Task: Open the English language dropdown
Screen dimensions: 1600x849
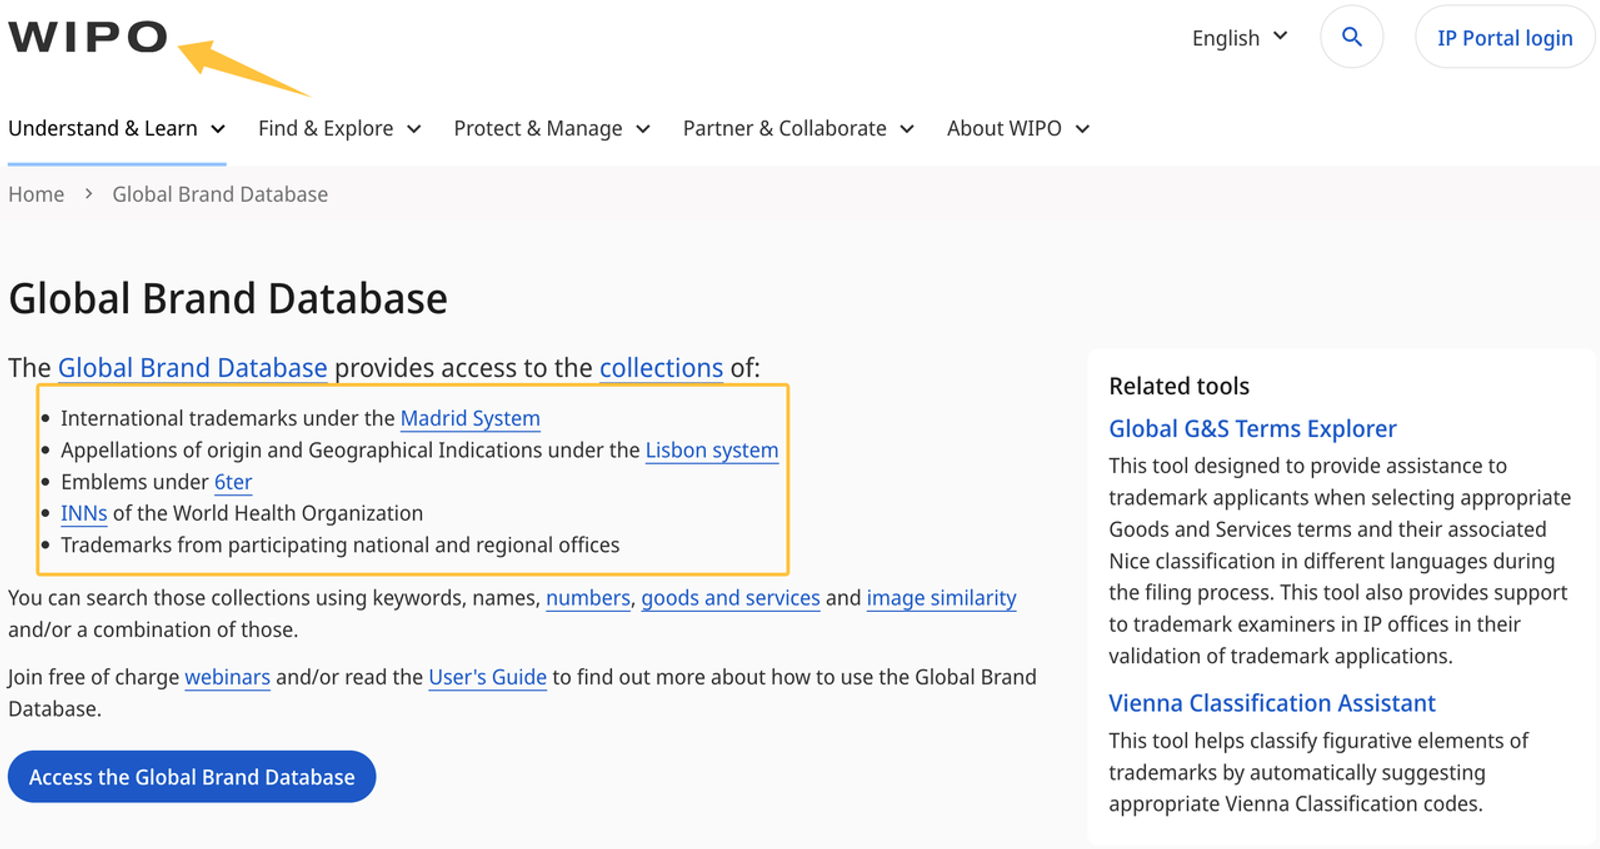Action: (1240, 38)
